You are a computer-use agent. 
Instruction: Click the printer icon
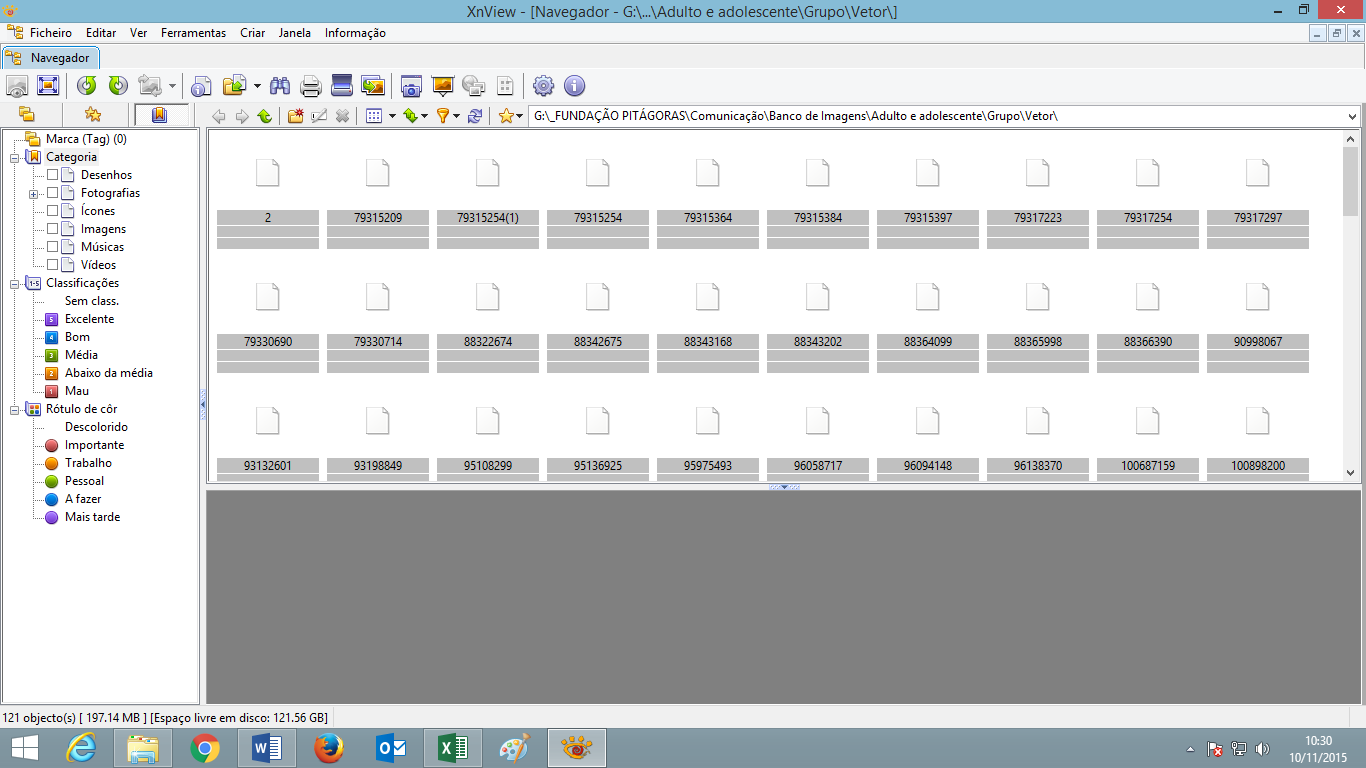pyautogui.click(x=311, y=86)
